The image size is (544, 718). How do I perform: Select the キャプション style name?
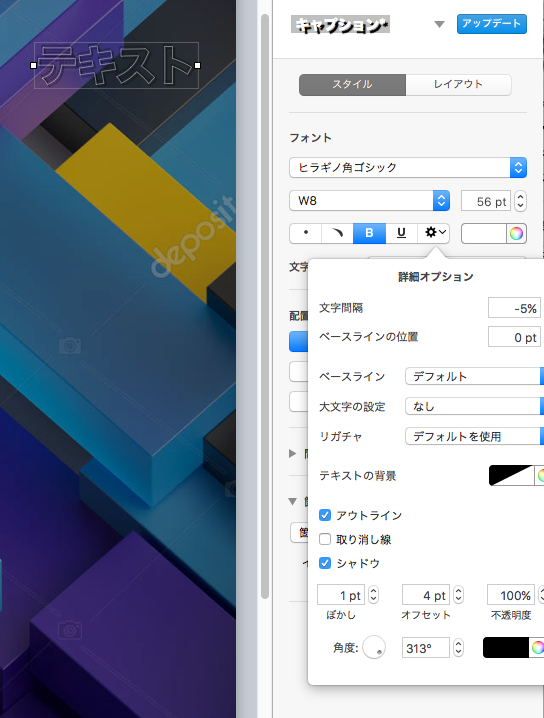[x=340, y=25]
